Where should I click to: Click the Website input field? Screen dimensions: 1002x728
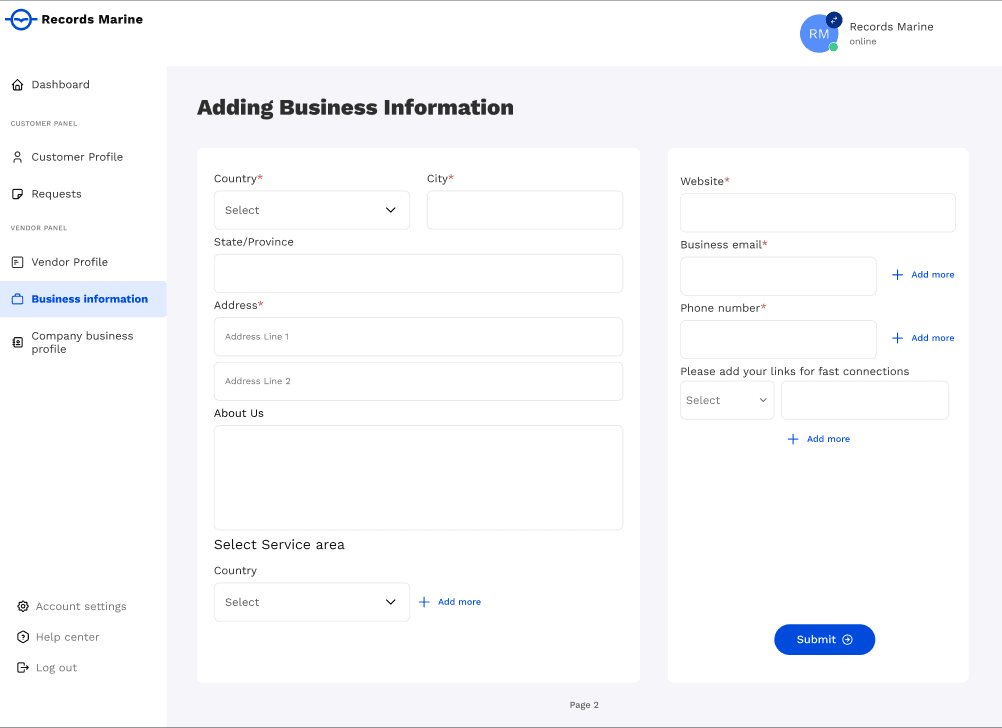point(817,213)
